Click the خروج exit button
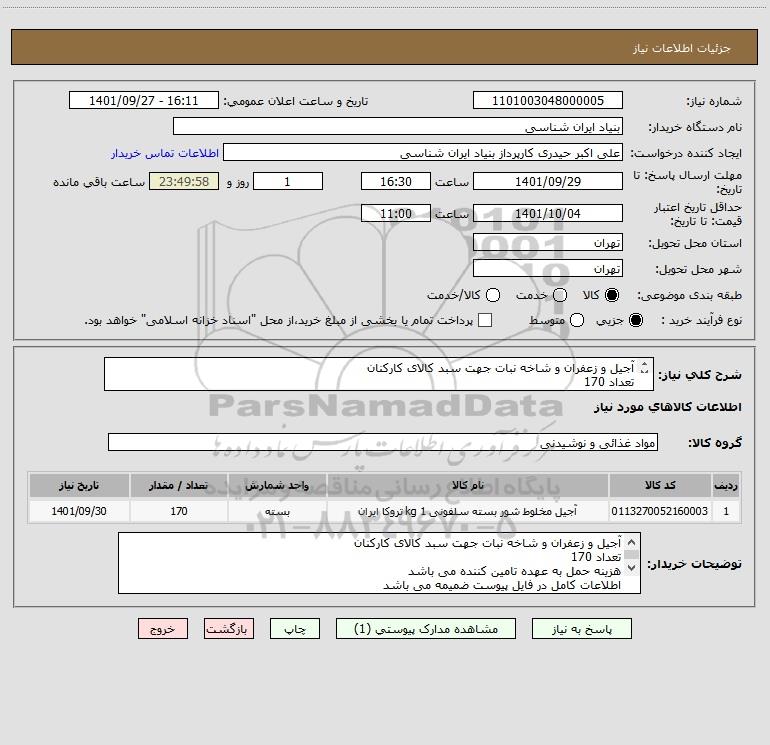The image size is (770, 745). point(163,629)
